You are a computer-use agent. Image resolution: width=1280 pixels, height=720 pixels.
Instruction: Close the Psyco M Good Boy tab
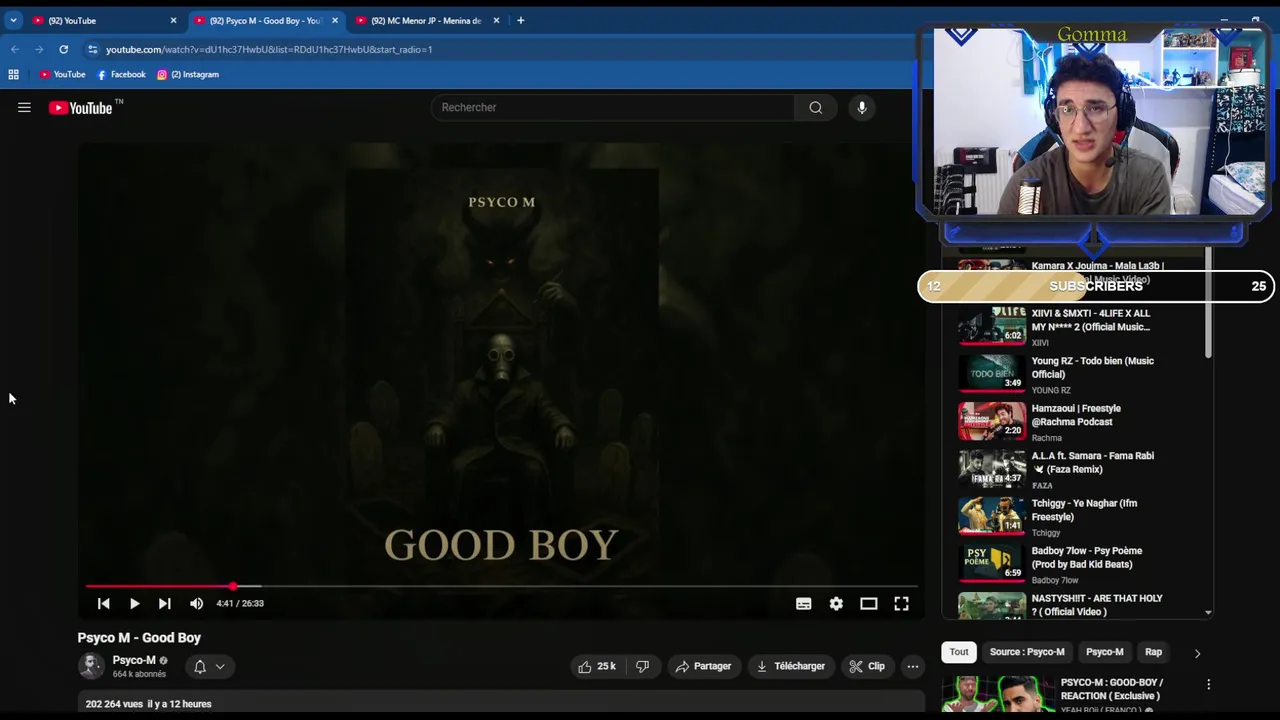coord(334,20)
